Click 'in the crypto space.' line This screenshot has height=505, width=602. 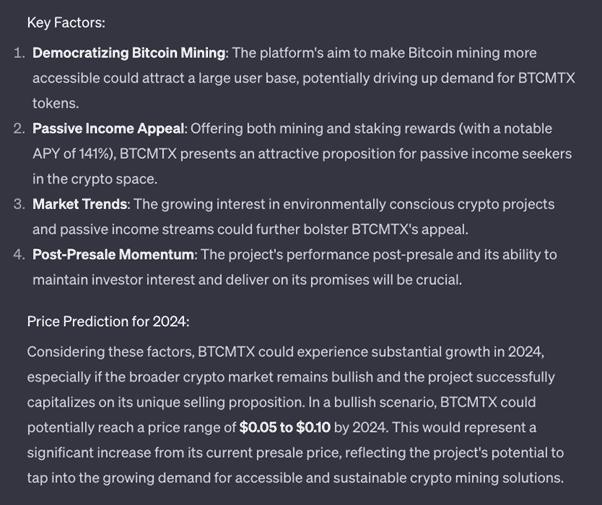tap(95, 179)
